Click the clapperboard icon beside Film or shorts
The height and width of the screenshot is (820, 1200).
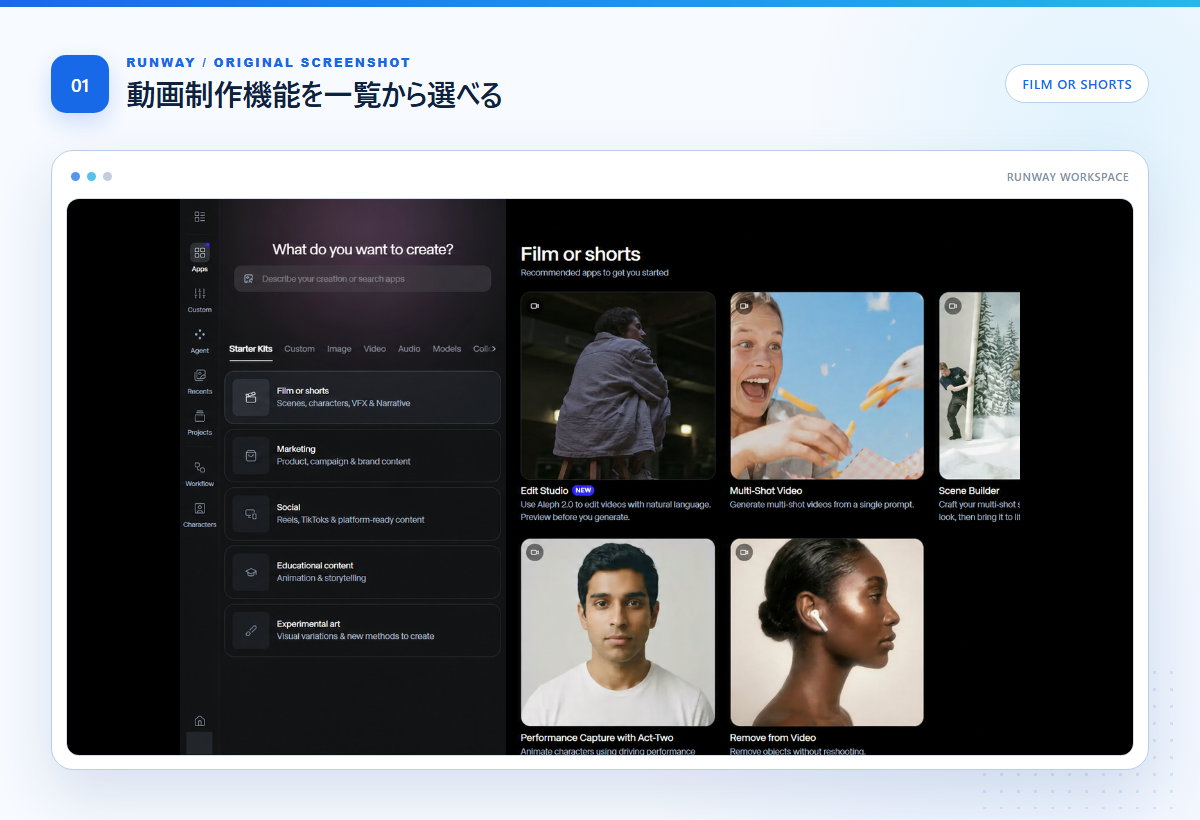click(x=251, y=397)
